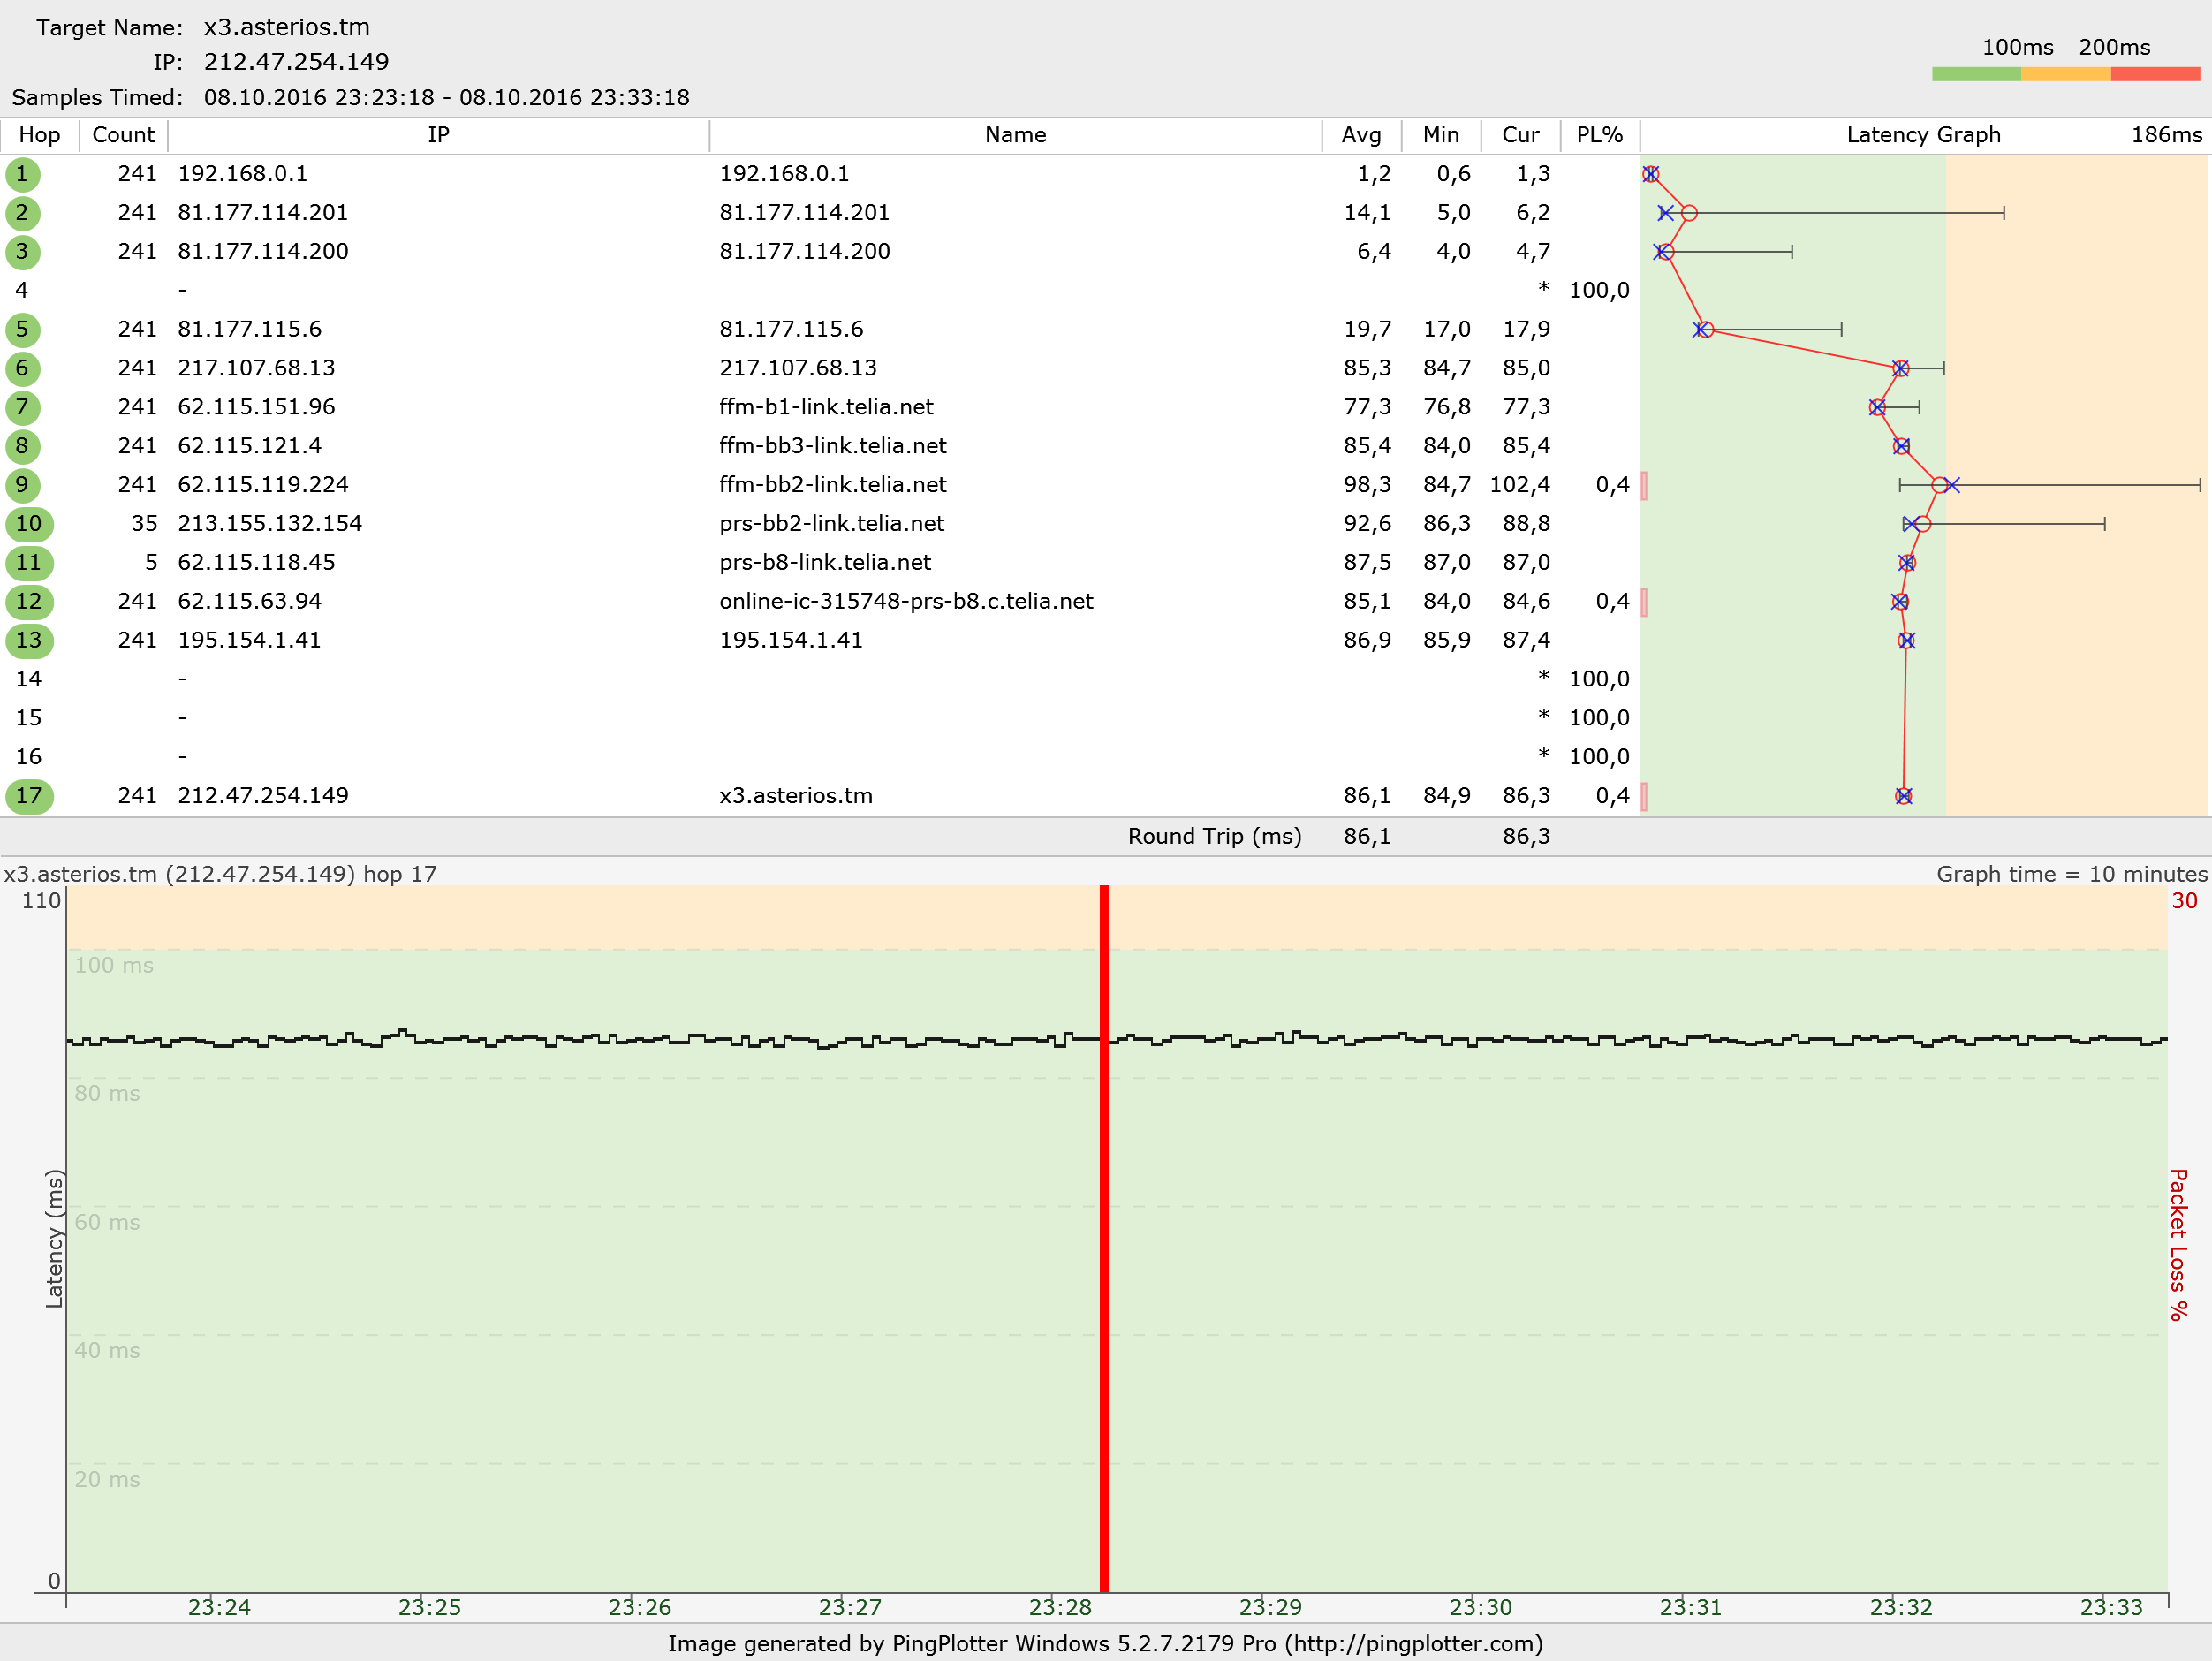Image resolution: width=2212 pixels, height=1661 pixels.
Task: Select name prs-bb2-link.telia.net
Action: tap(832, 524)
